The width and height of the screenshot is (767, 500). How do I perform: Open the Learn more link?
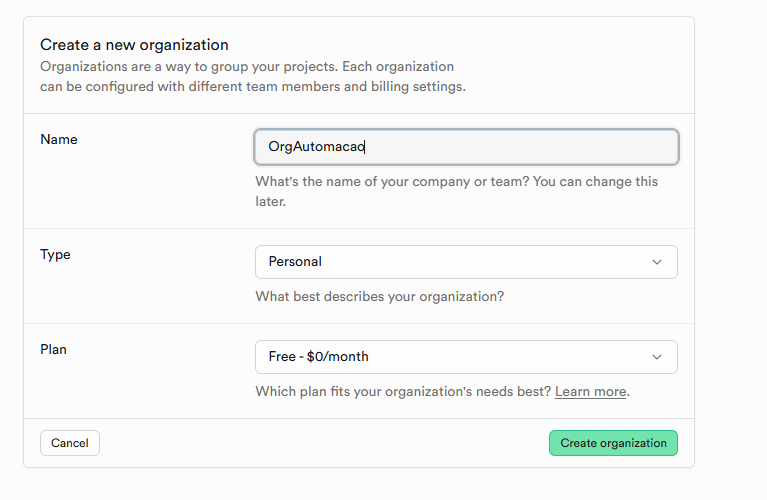pyautogui.click(x=590, y=391)
